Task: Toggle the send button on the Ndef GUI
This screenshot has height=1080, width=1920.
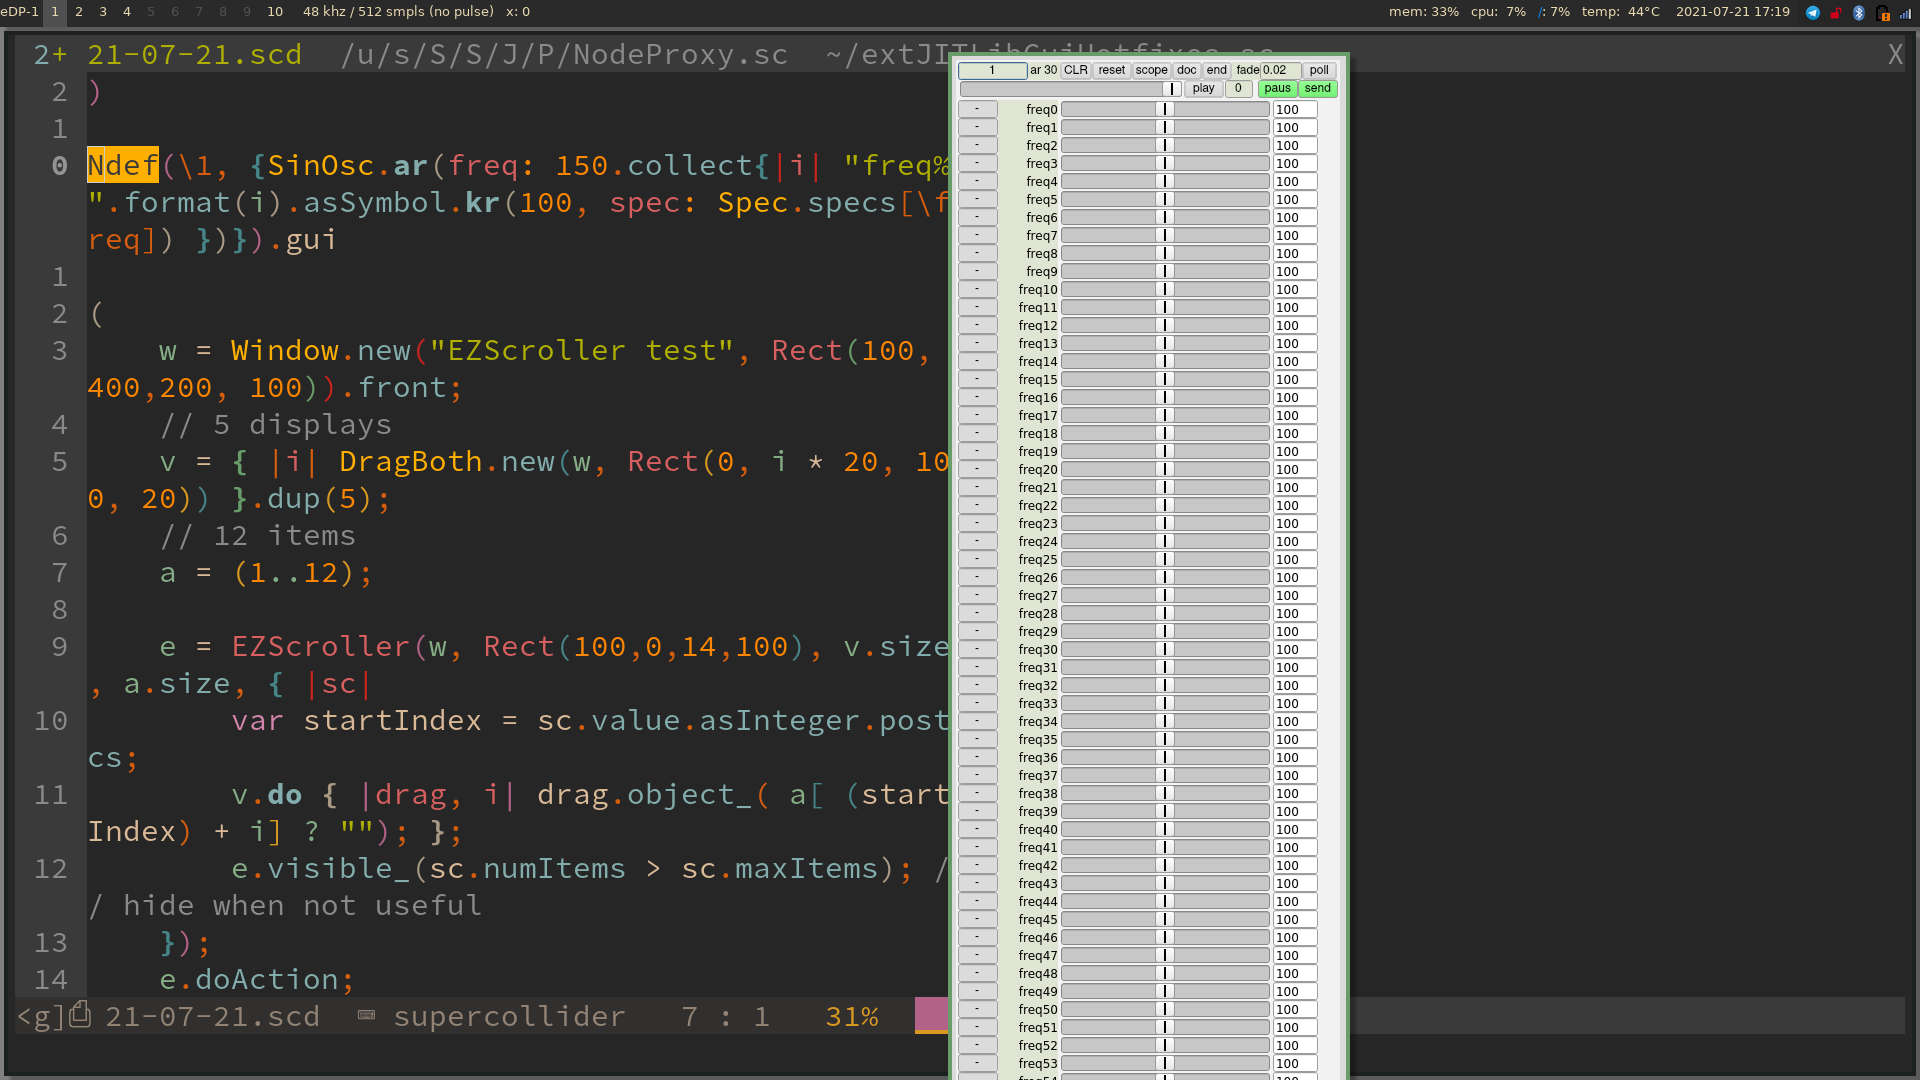Action: [1316, 88]
